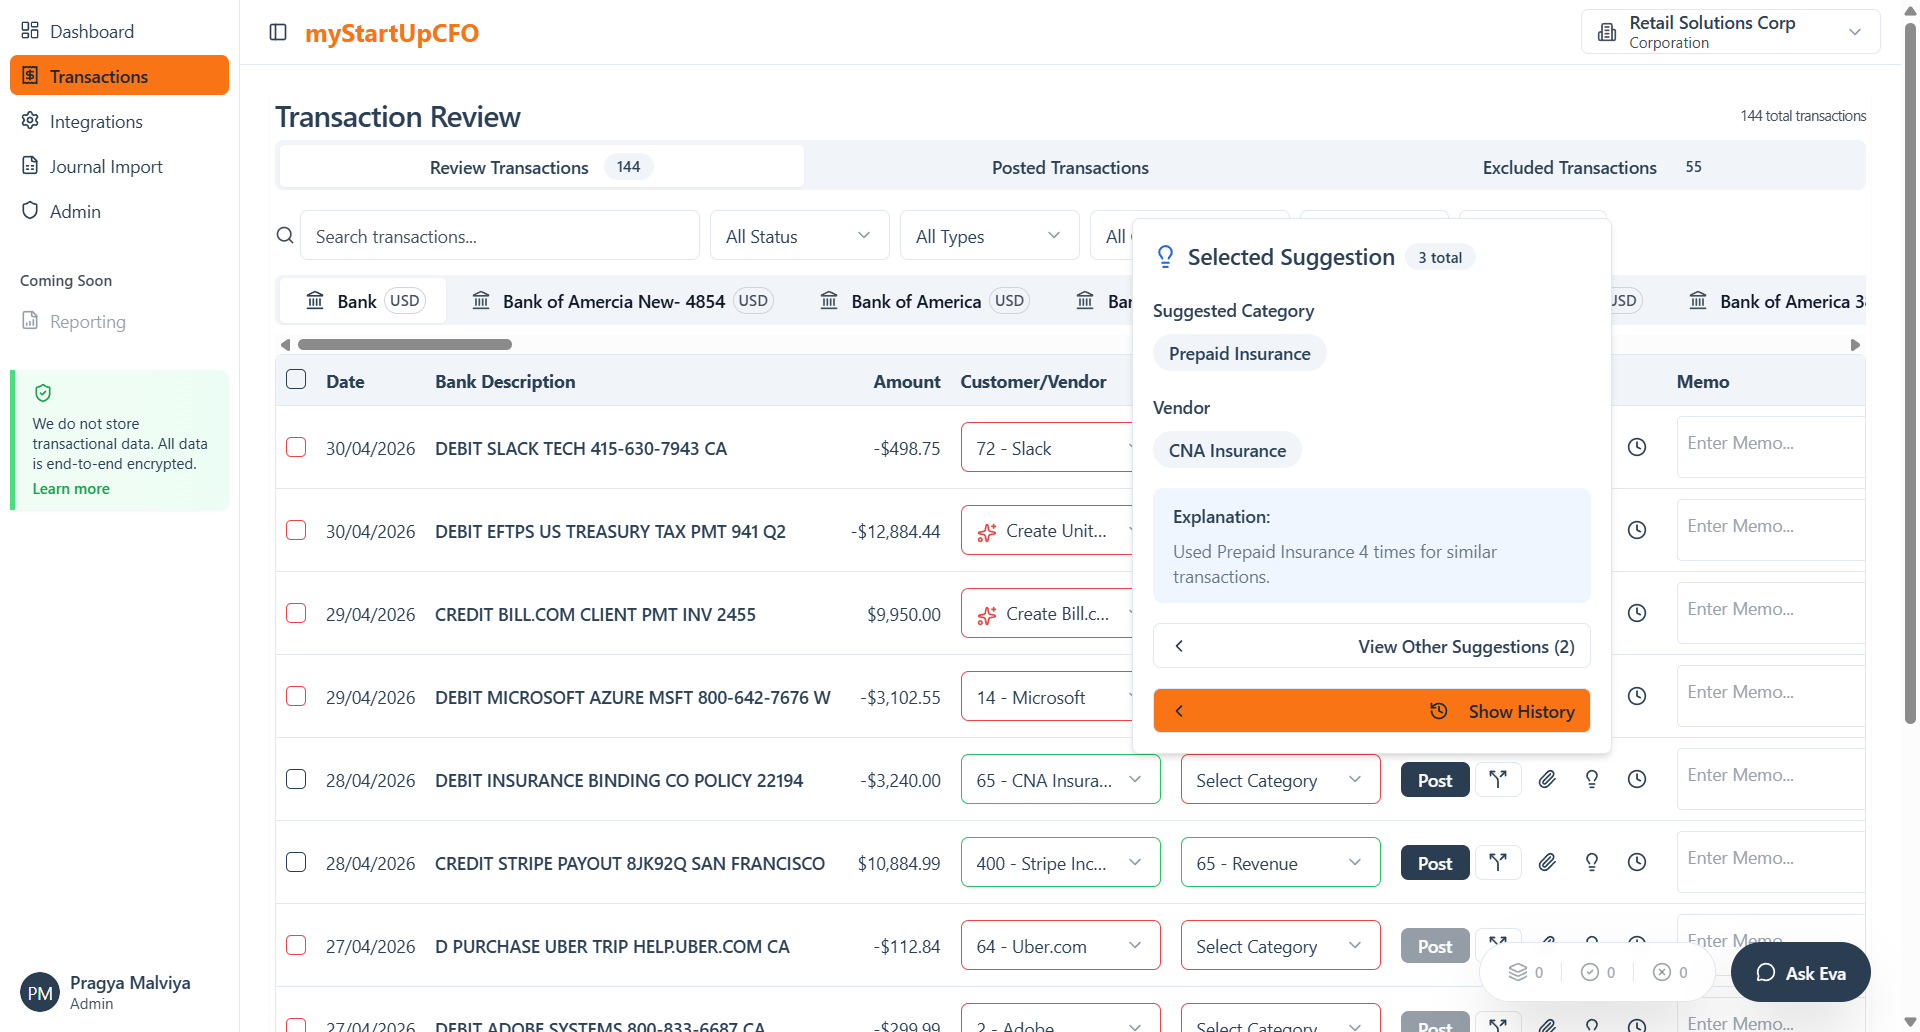Open suggestion lightbulb on Stripe Payout row
1920x1032 pixels.
1592,863
